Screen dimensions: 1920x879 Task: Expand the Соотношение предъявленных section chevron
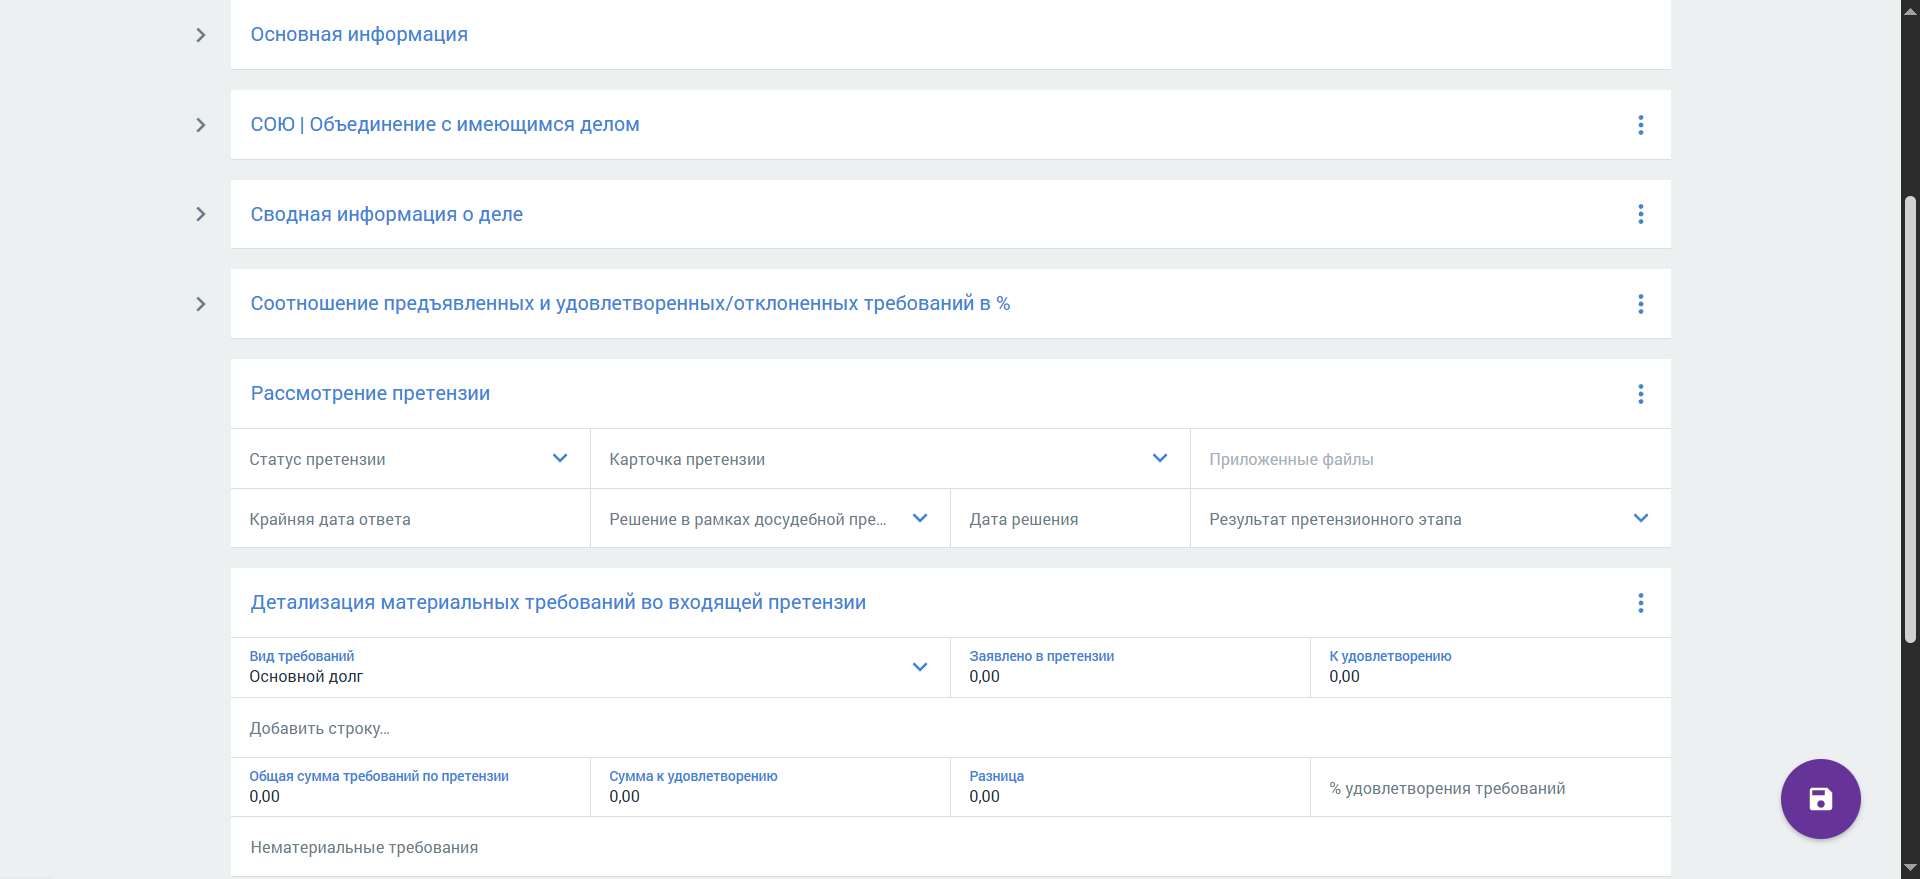pyautogui.click(x=201, y=304)
